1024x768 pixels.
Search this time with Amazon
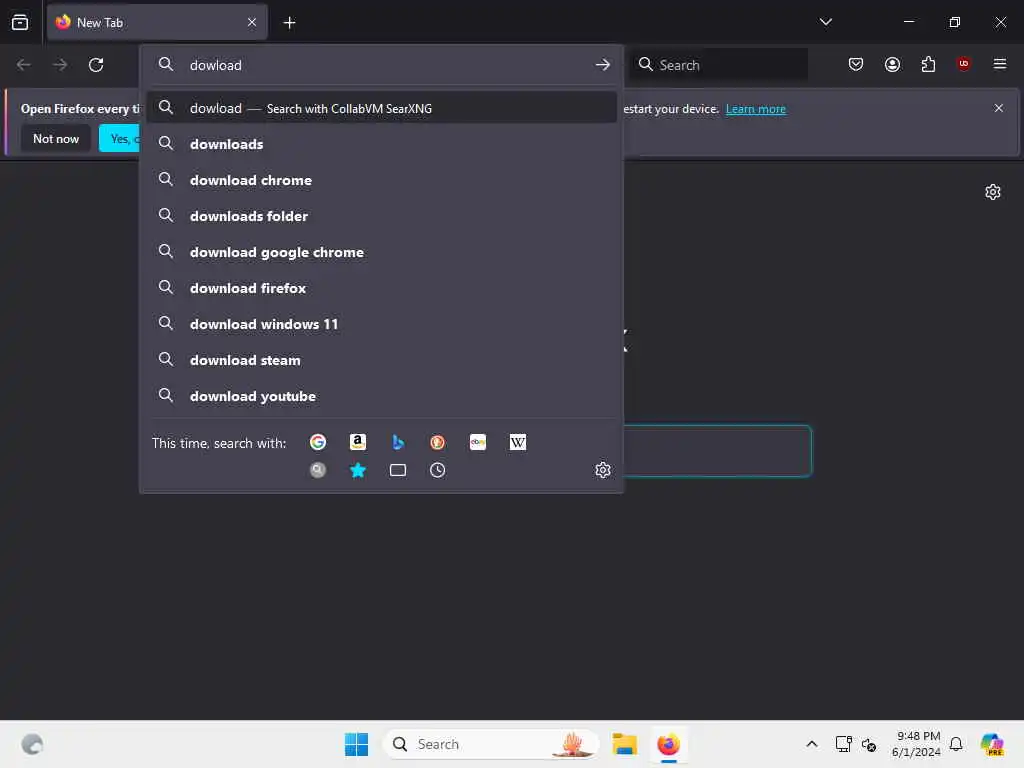357,442
